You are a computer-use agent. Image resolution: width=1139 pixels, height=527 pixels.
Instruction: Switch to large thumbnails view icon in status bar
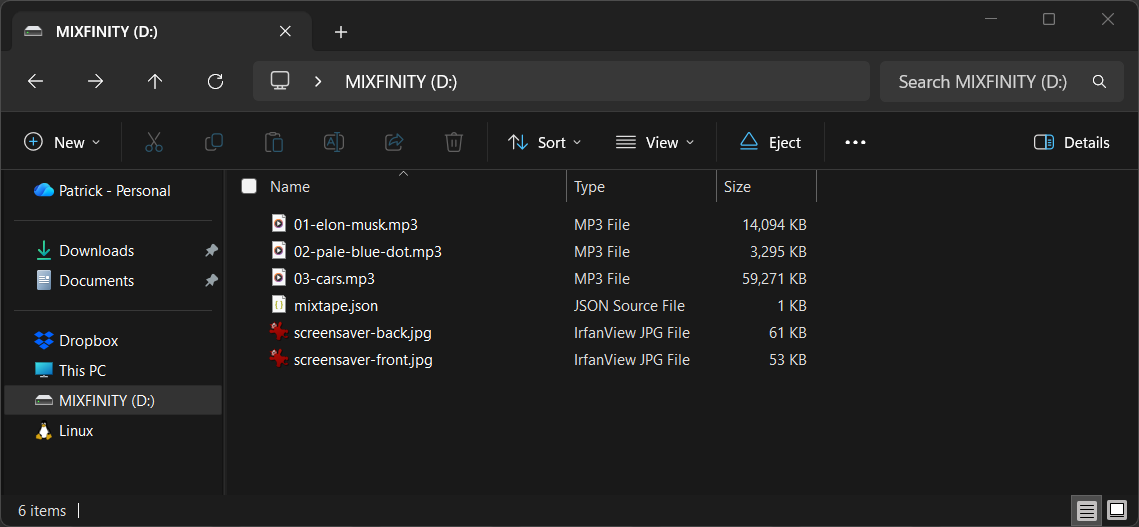point(1116,511)
